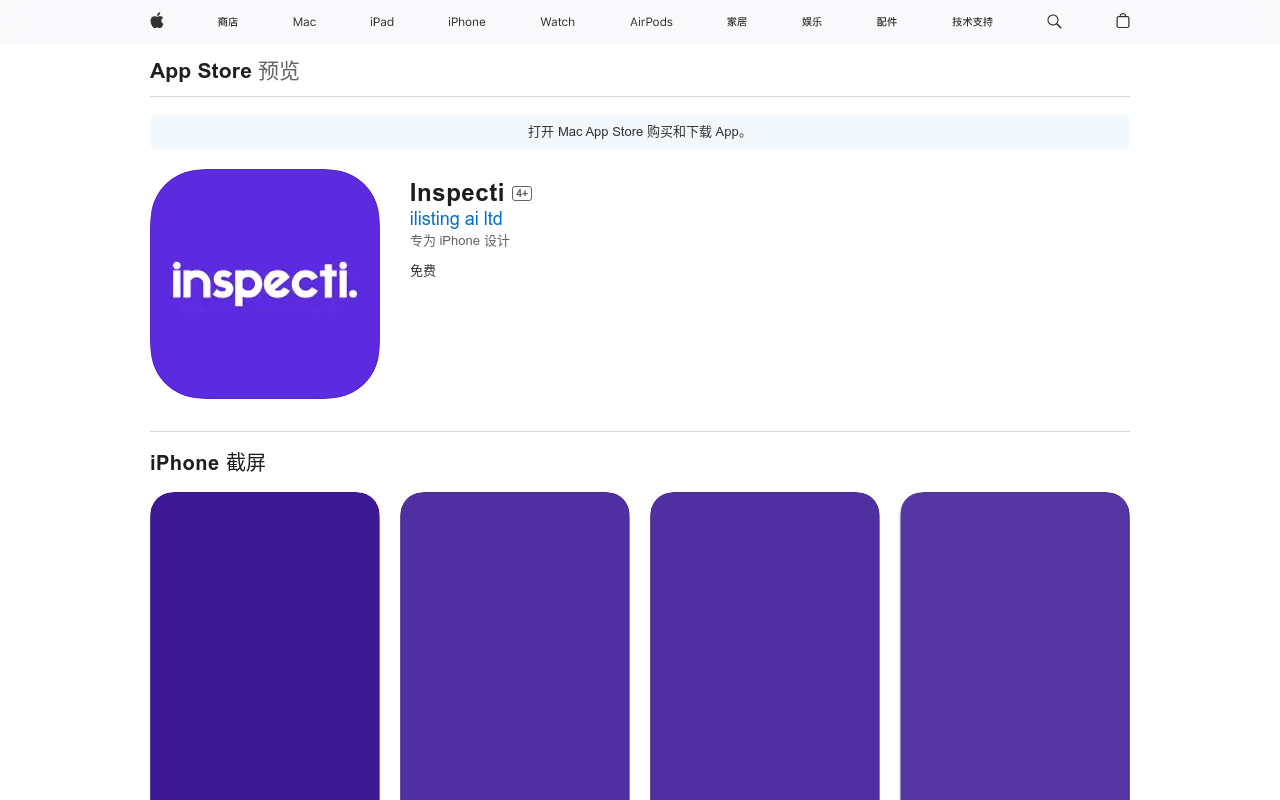Open the iPhone menu item

467,22
